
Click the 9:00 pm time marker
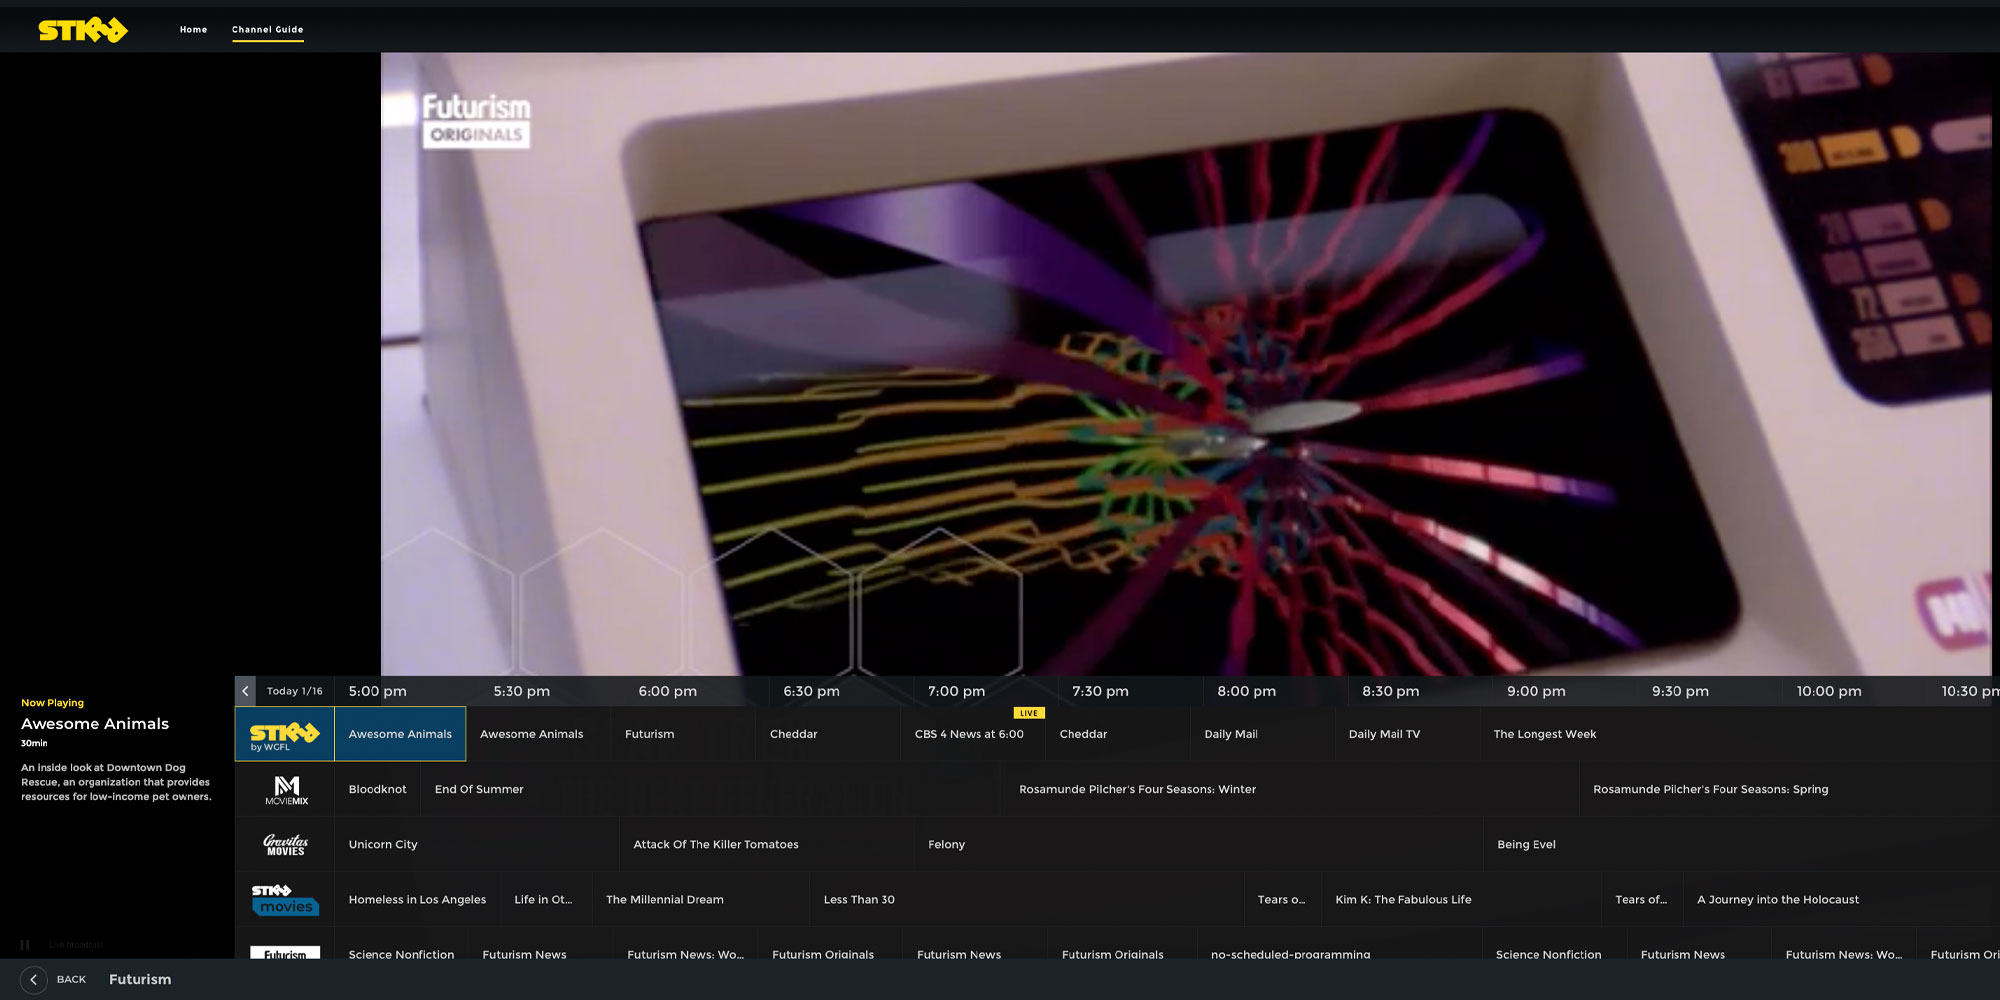pos(1536,691)
